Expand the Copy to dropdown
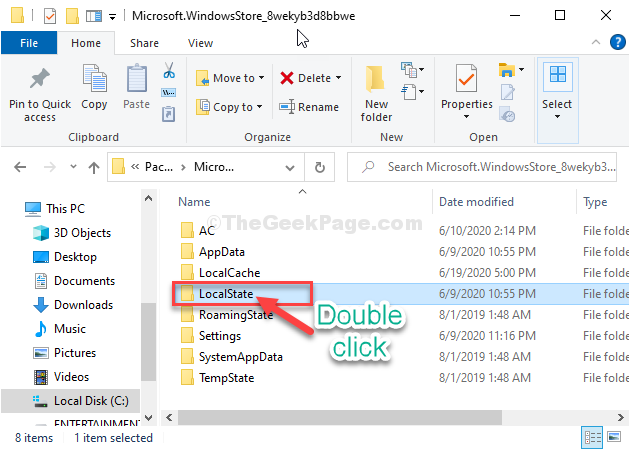Image resolution: width=630 pixels, height=450 pixels. click(259, 106)
